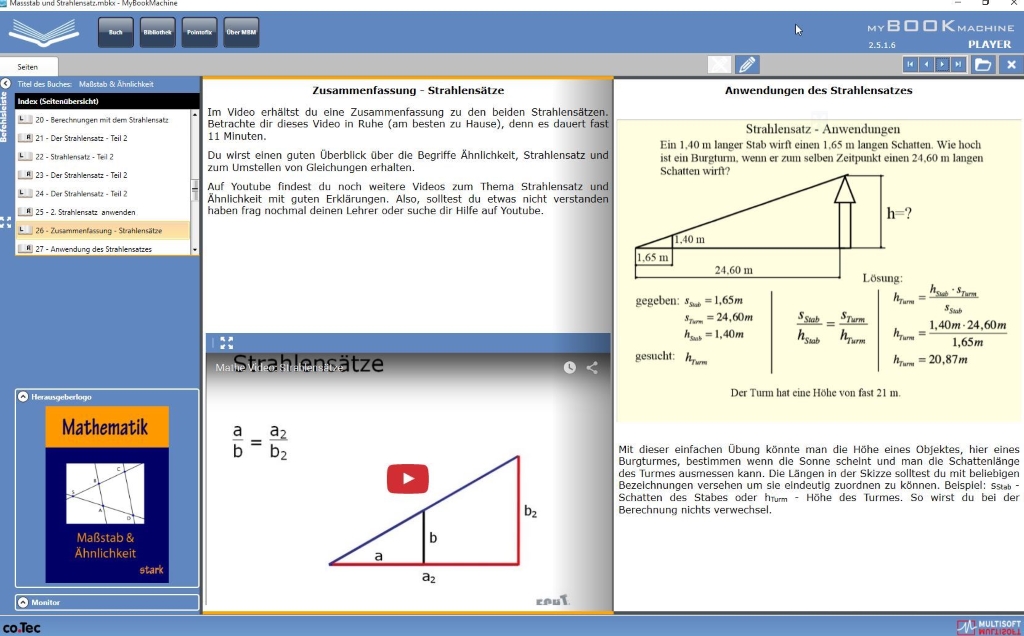Select page 25 - 2. Strahlensatz anwenden
This screenshot has height=636, width=1024.
click(x=103, y=212)
